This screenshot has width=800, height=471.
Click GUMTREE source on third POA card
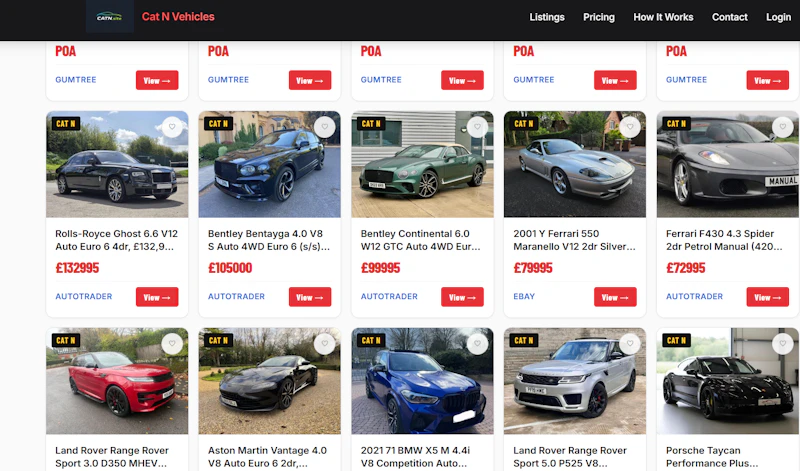click(x=381, y=80)
